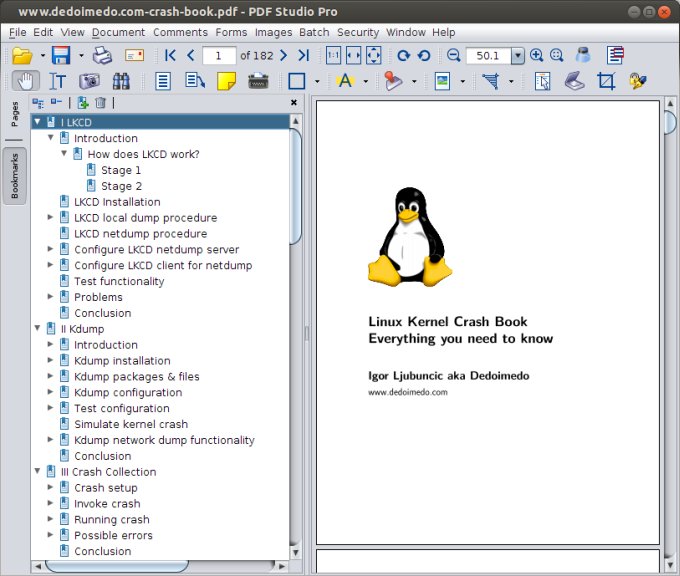This screenshot has width=680, height=576.
Task: Go to the Stage 1 bookmark
Action: pos(121,170)
